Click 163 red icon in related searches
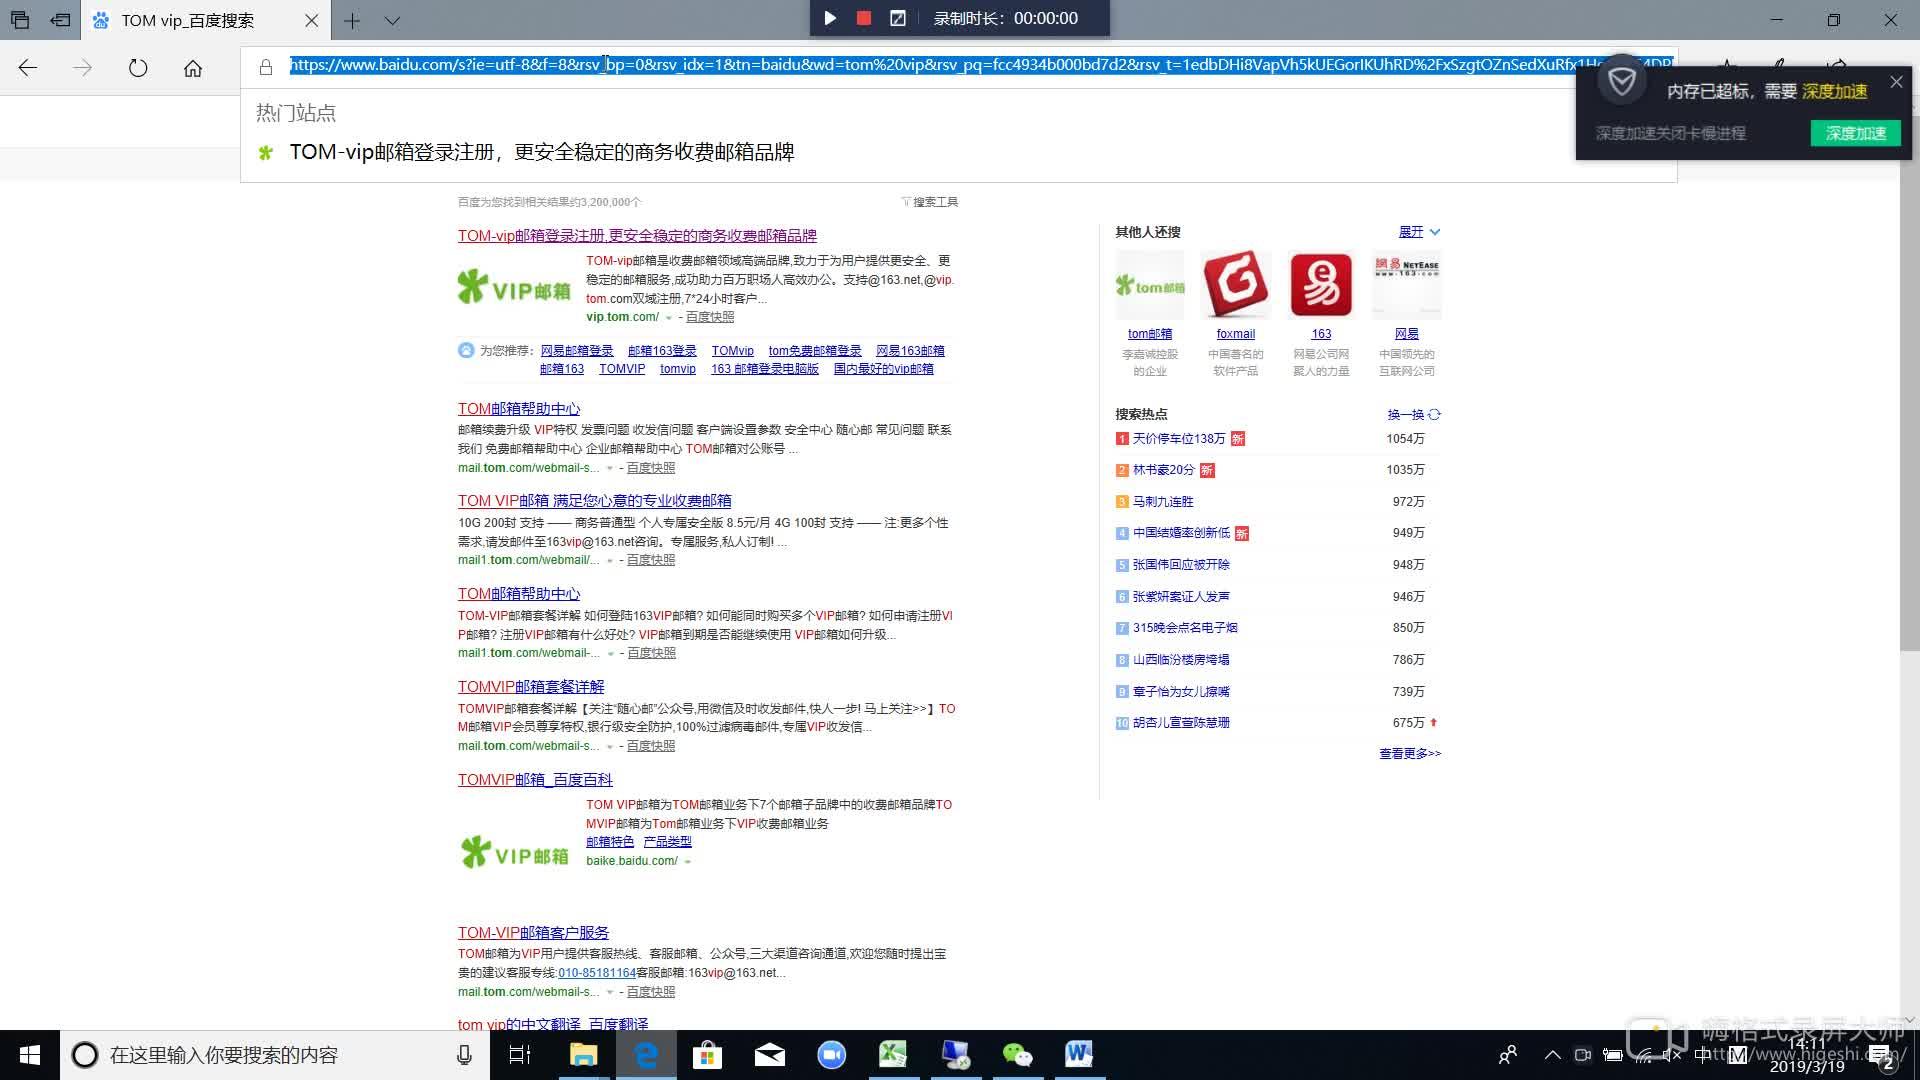Image resolution: width=1920 pixels, height=1080 pixels. (x=1321, y=286)
